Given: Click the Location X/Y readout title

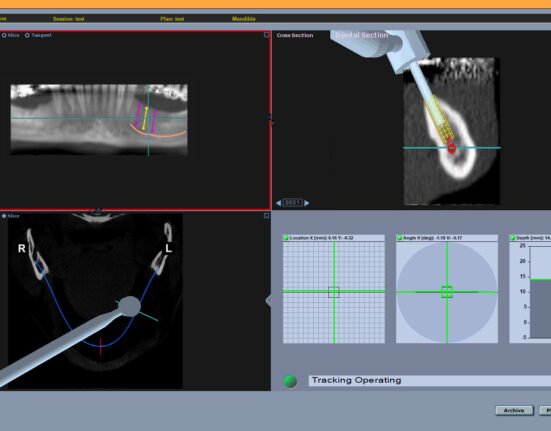Looking at the screenshot, I should [322, 238].
